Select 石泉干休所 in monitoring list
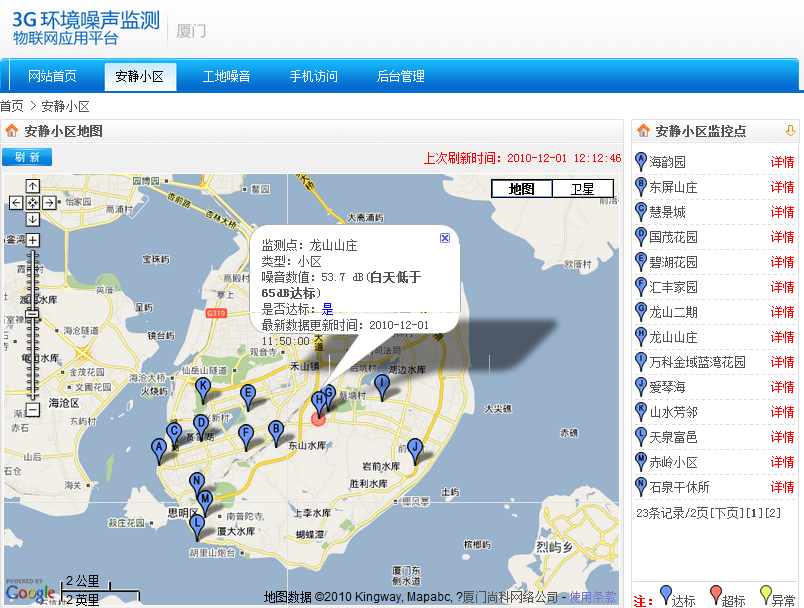 click(679, 488)
